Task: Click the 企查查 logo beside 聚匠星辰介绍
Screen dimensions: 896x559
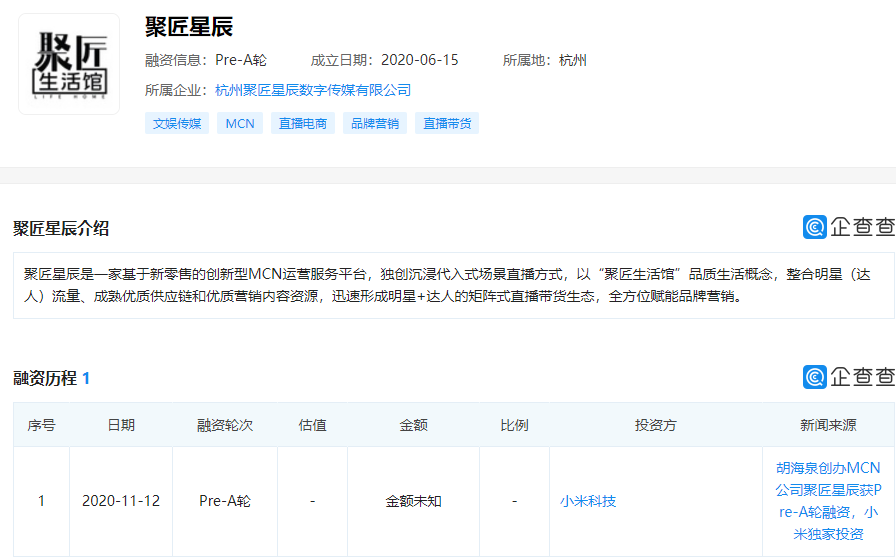Action: (849, 227)
